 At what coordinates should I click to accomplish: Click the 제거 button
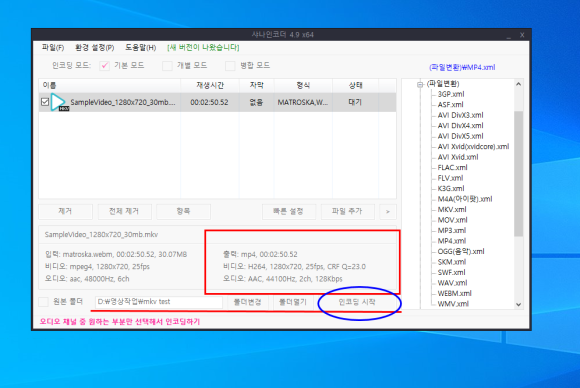pyautogui.click(x=65, y=211)
